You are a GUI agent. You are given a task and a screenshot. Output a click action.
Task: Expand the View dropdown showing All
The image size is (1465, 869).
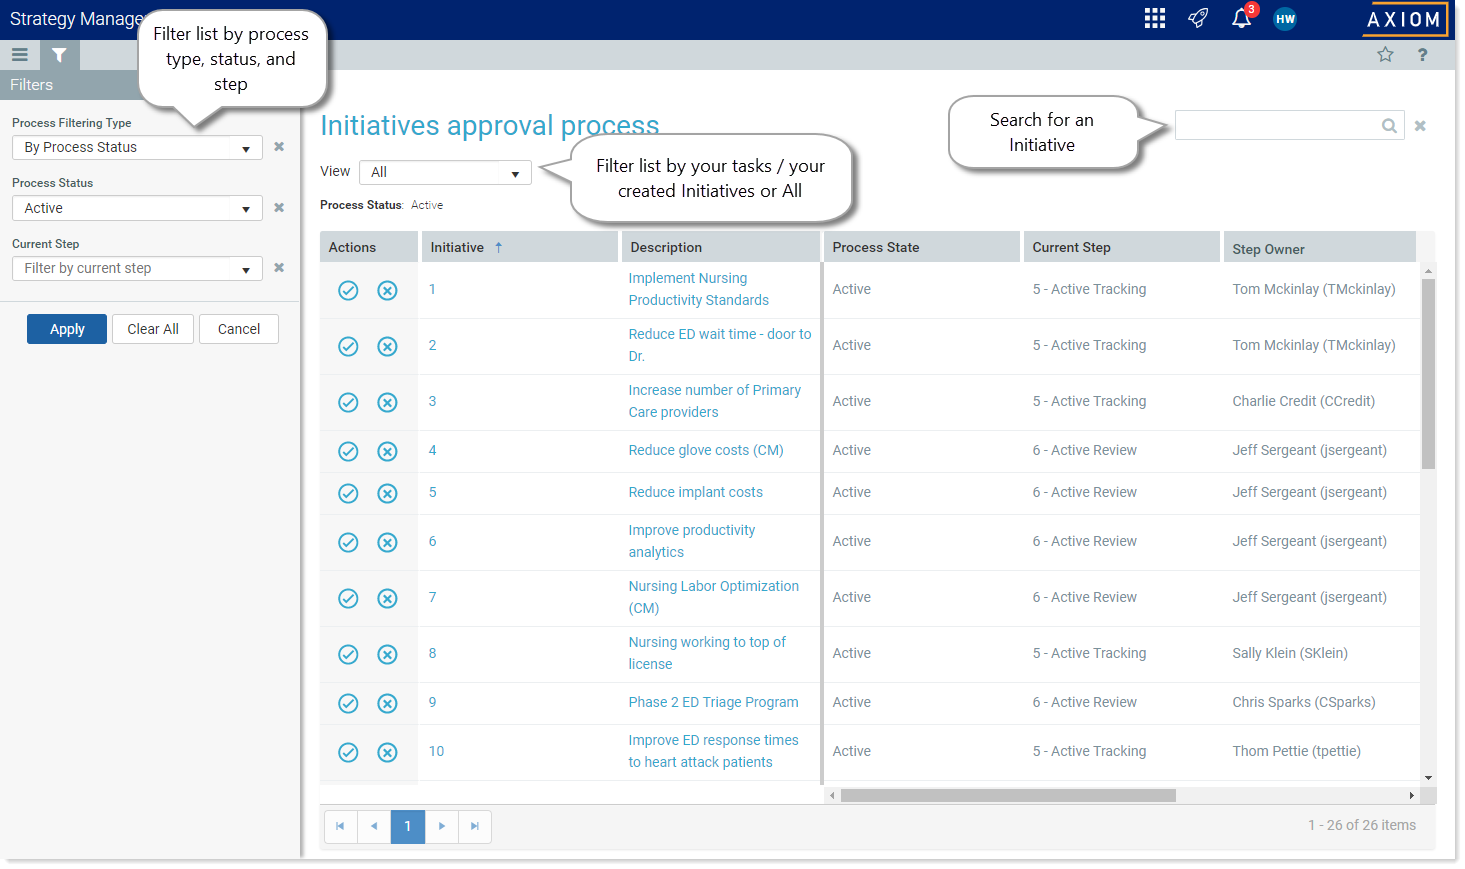(x=516, y=172)
